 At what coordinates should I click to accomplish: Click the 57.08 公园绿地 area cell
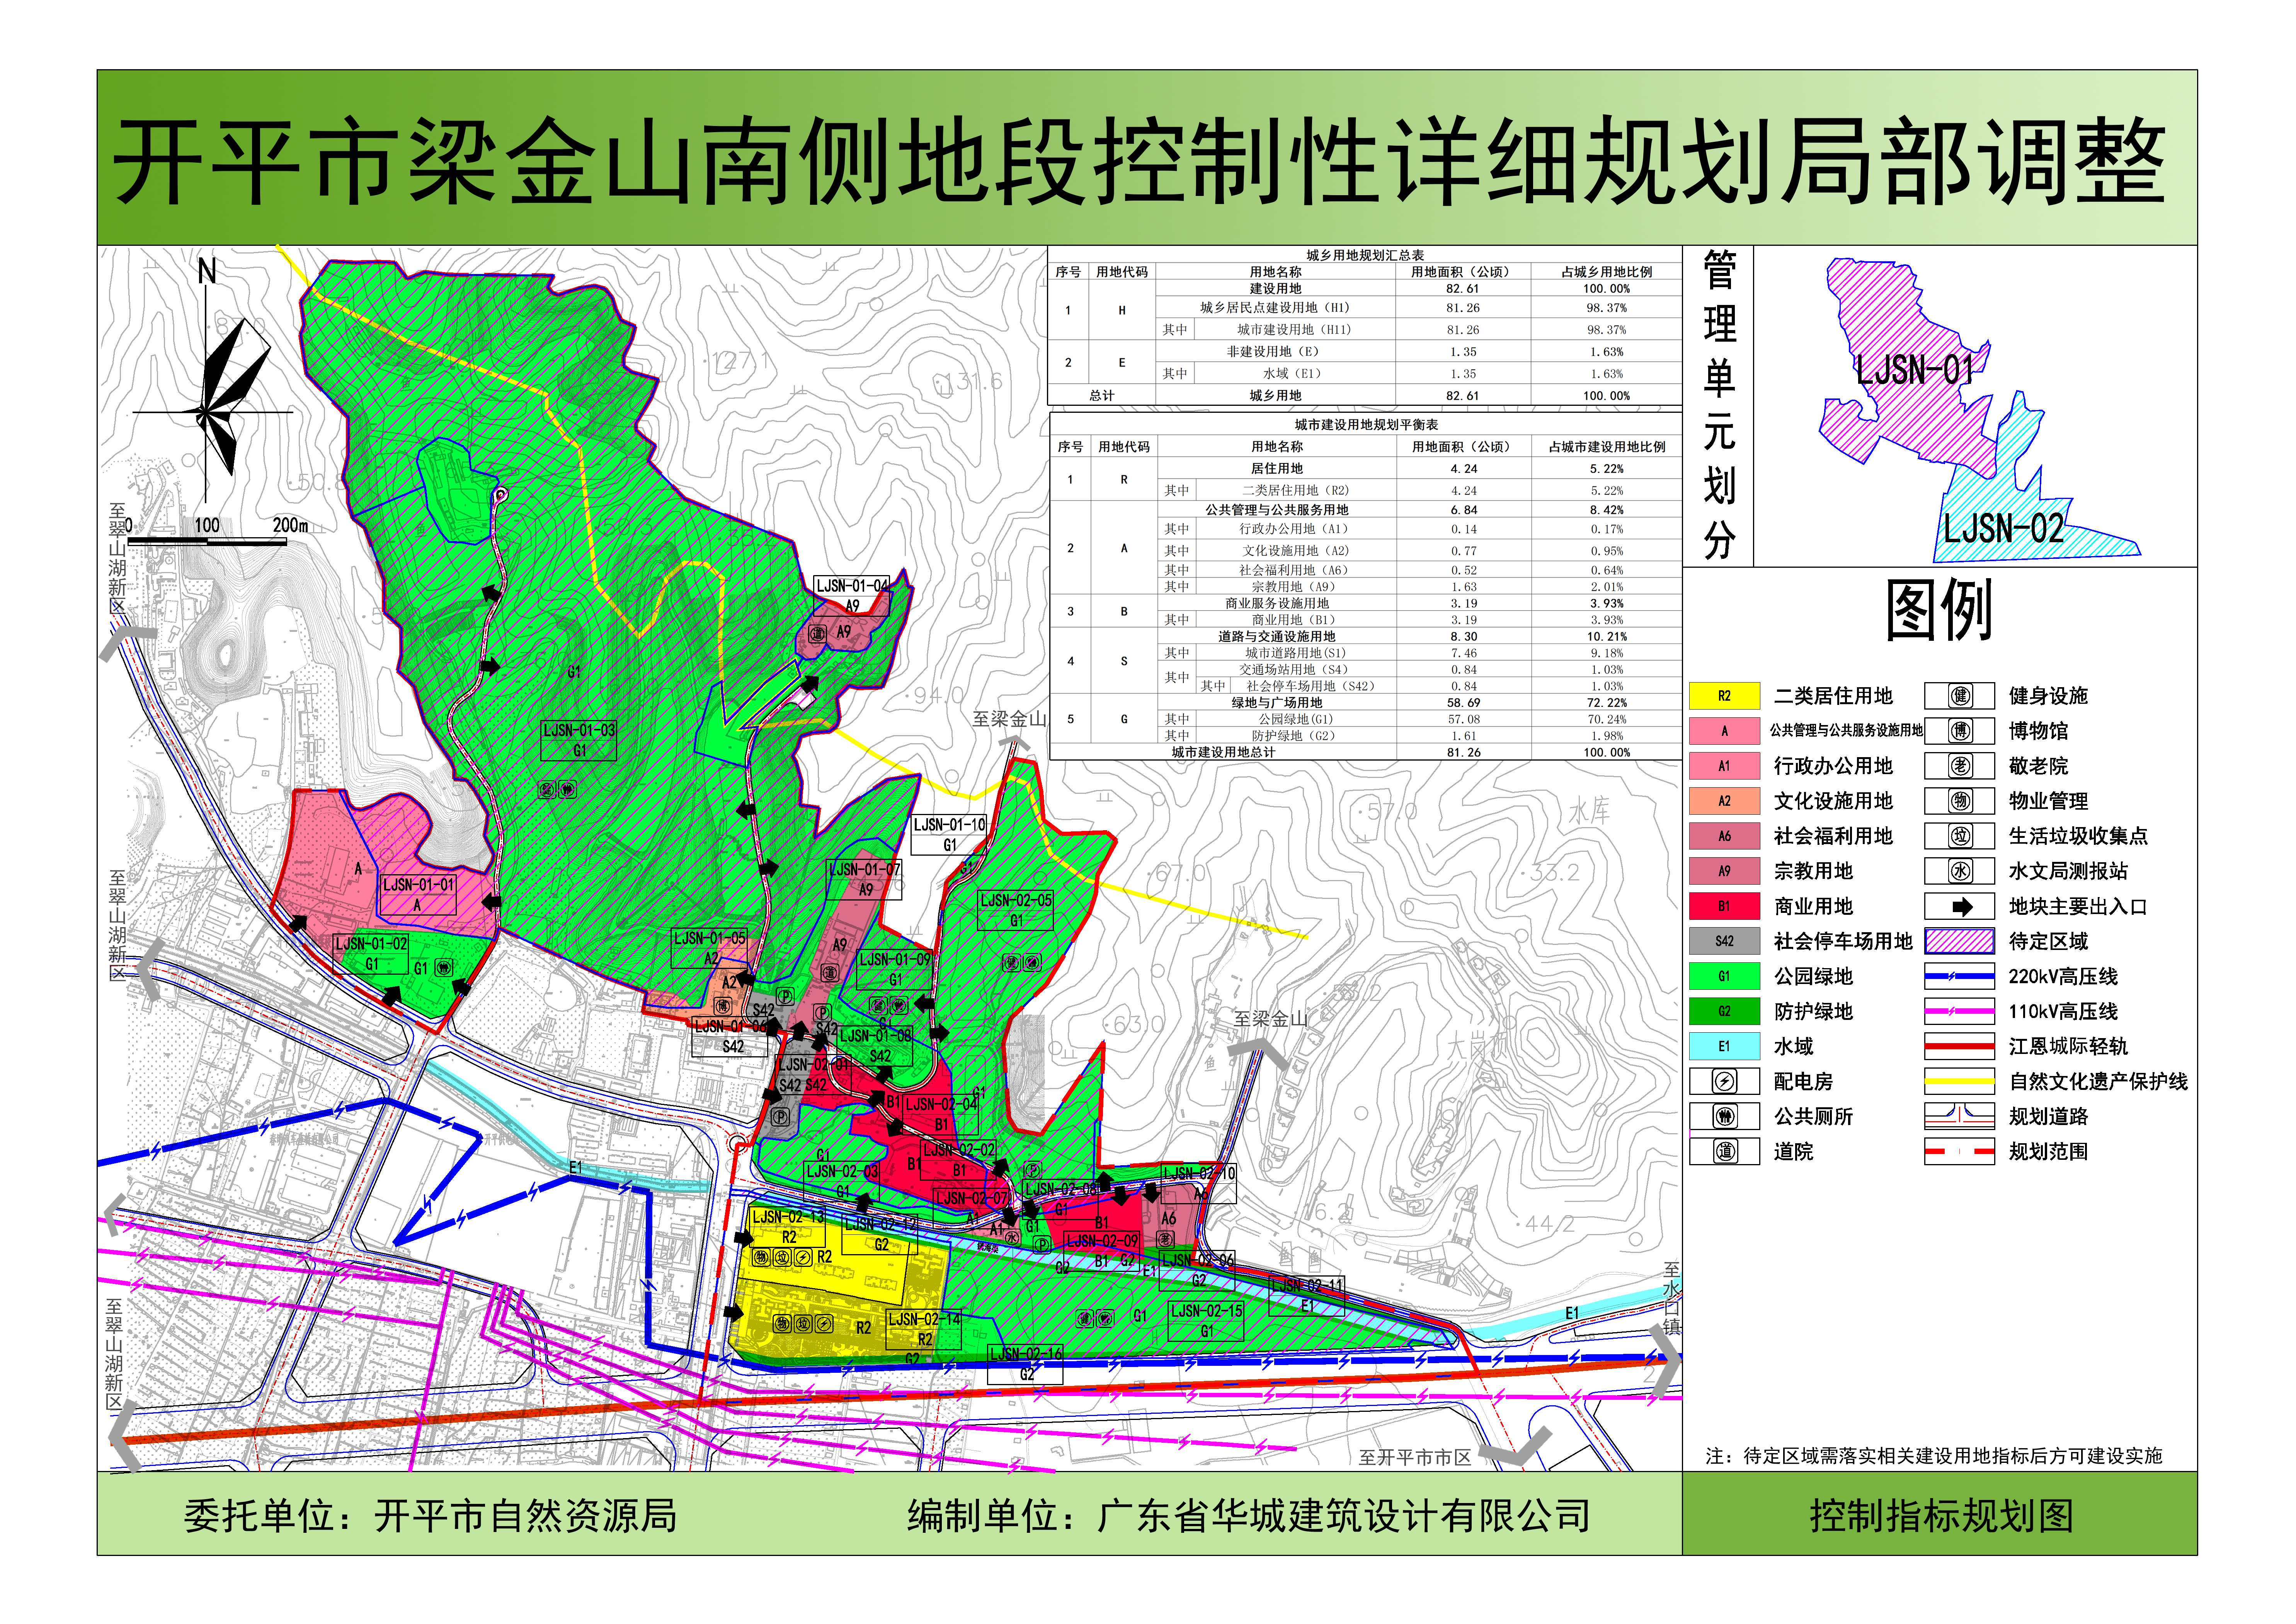coord(1464,720)
